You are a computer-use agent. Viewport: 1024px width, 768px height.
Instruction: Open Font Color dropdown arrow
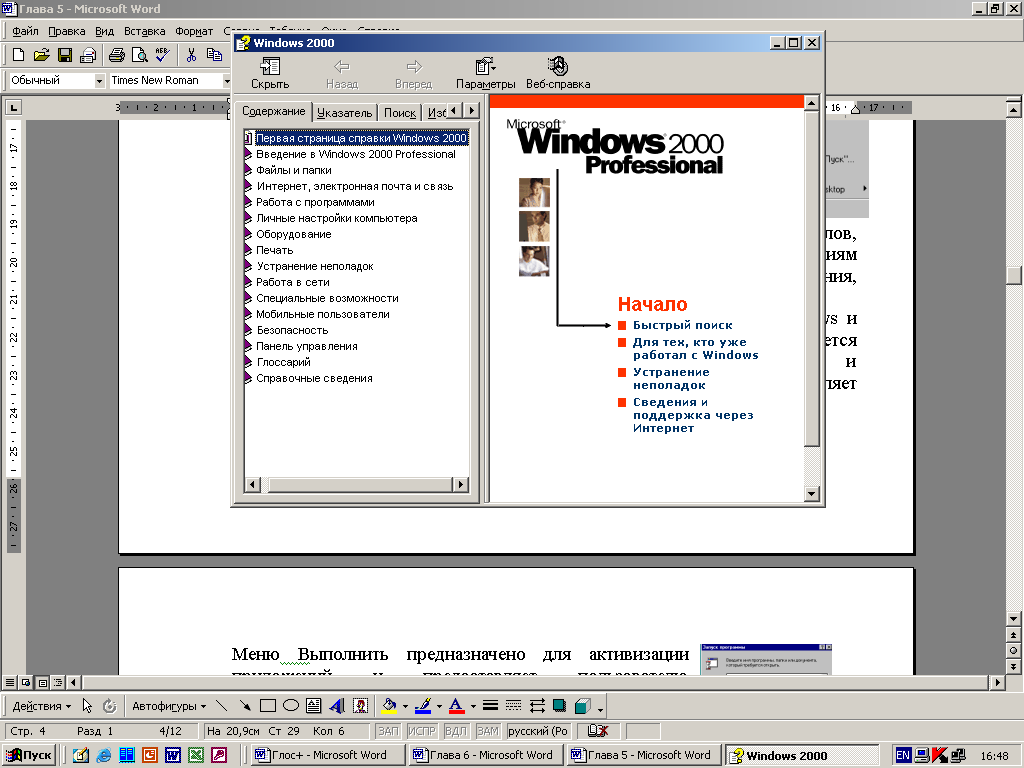point(473,706)
